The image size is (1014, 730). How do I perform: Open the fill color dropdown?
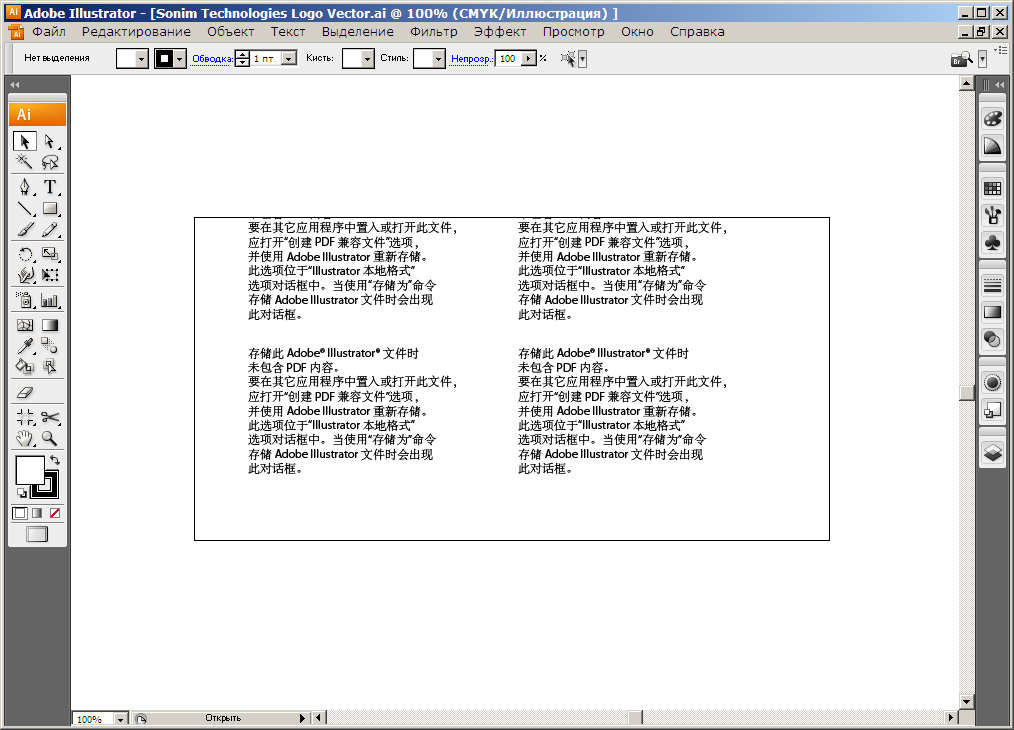[x=142, y=59]
